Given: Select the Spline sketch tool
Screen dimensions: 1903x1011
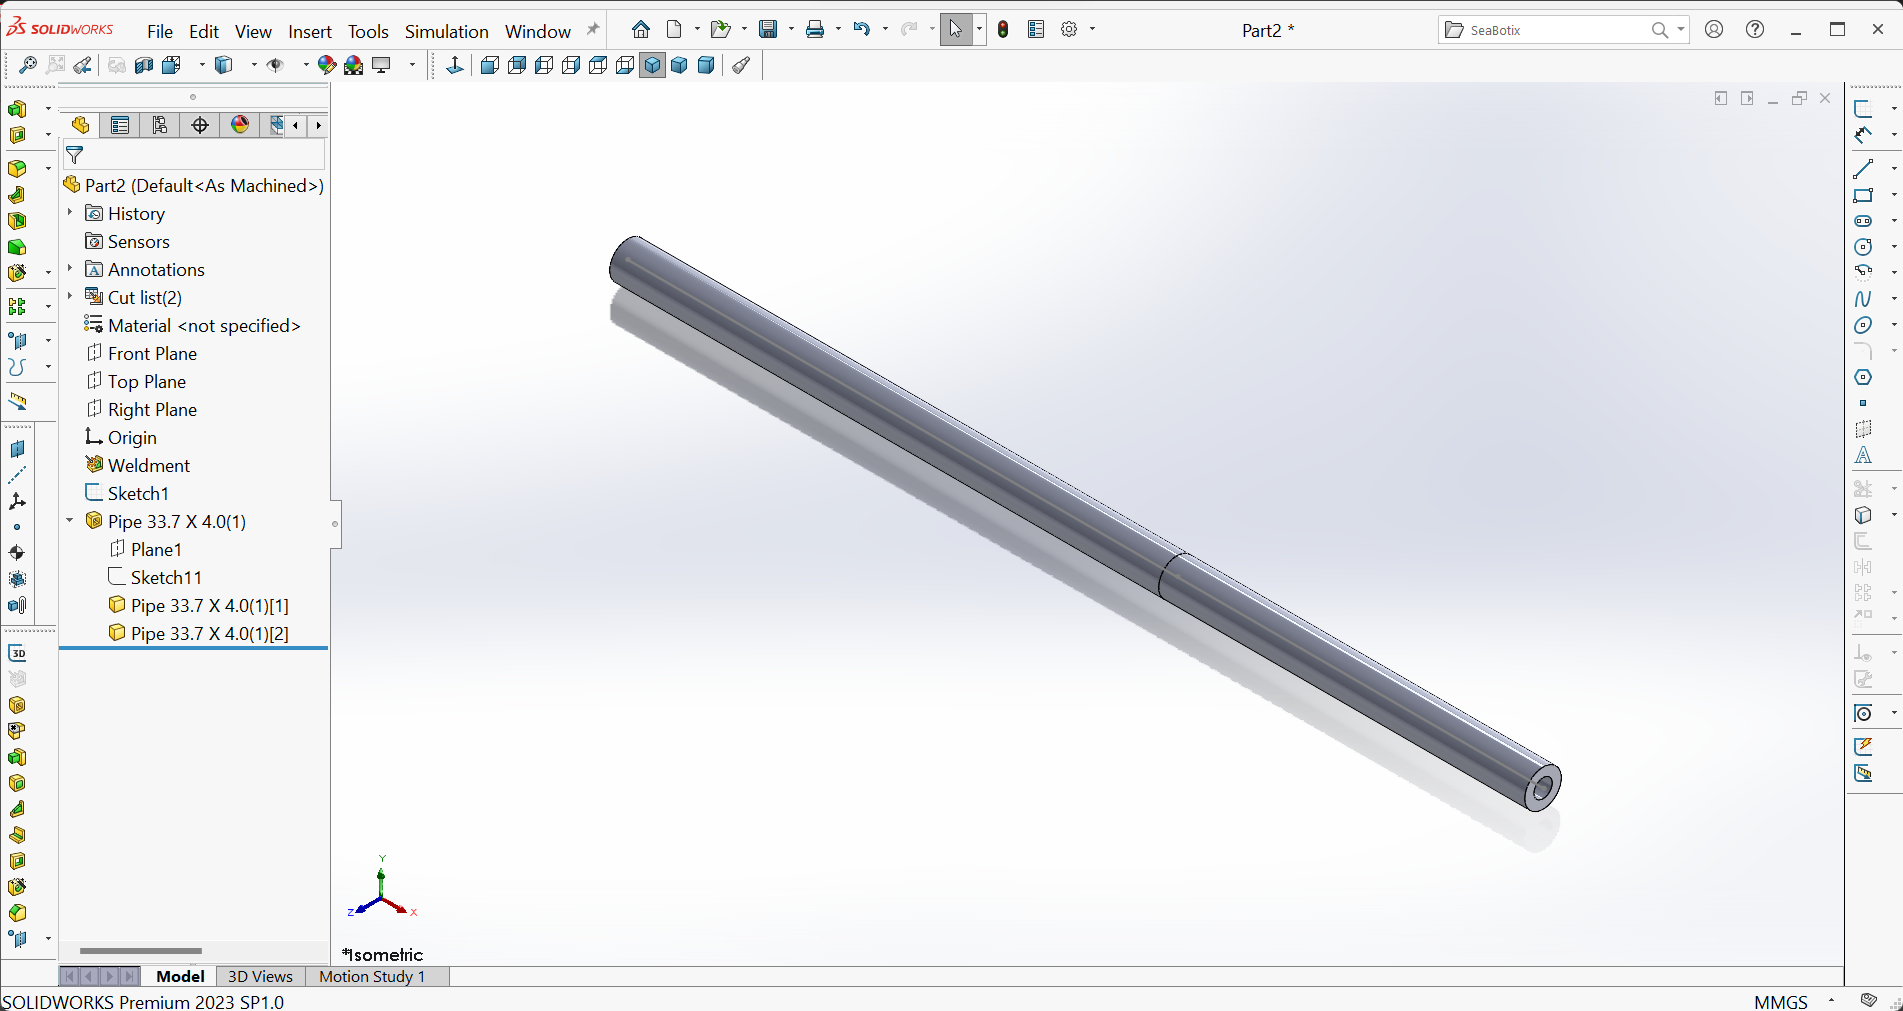Looking at the screenshot, I should [1863, 299].
